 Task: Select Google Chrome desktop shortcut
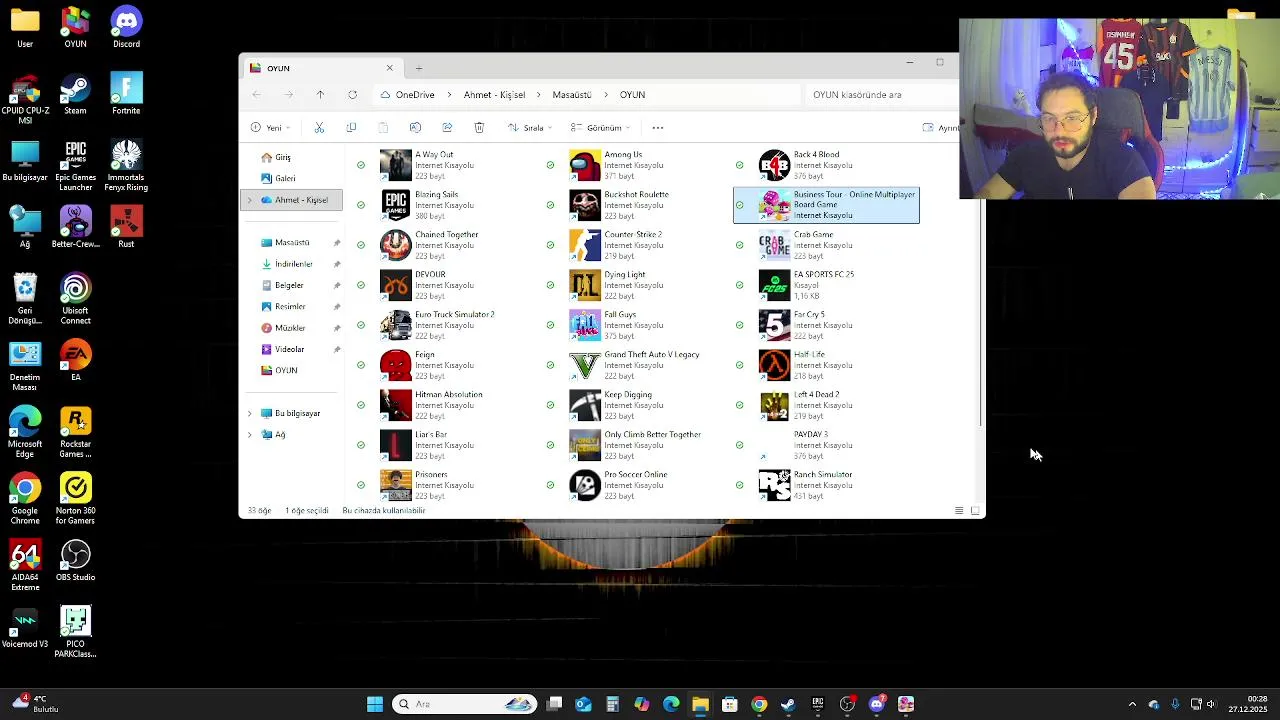point(25,498)
